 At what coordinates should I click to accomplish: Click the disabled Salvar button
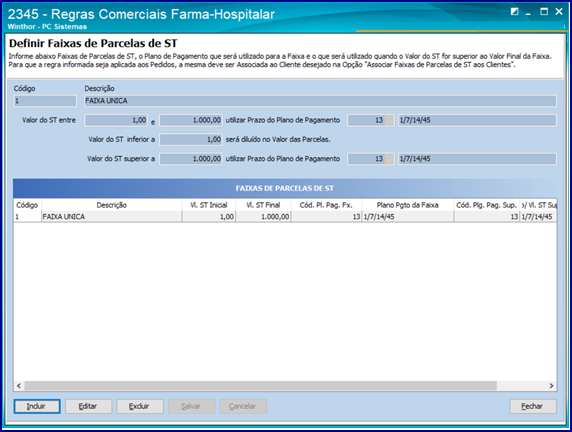tap(192, 406)
